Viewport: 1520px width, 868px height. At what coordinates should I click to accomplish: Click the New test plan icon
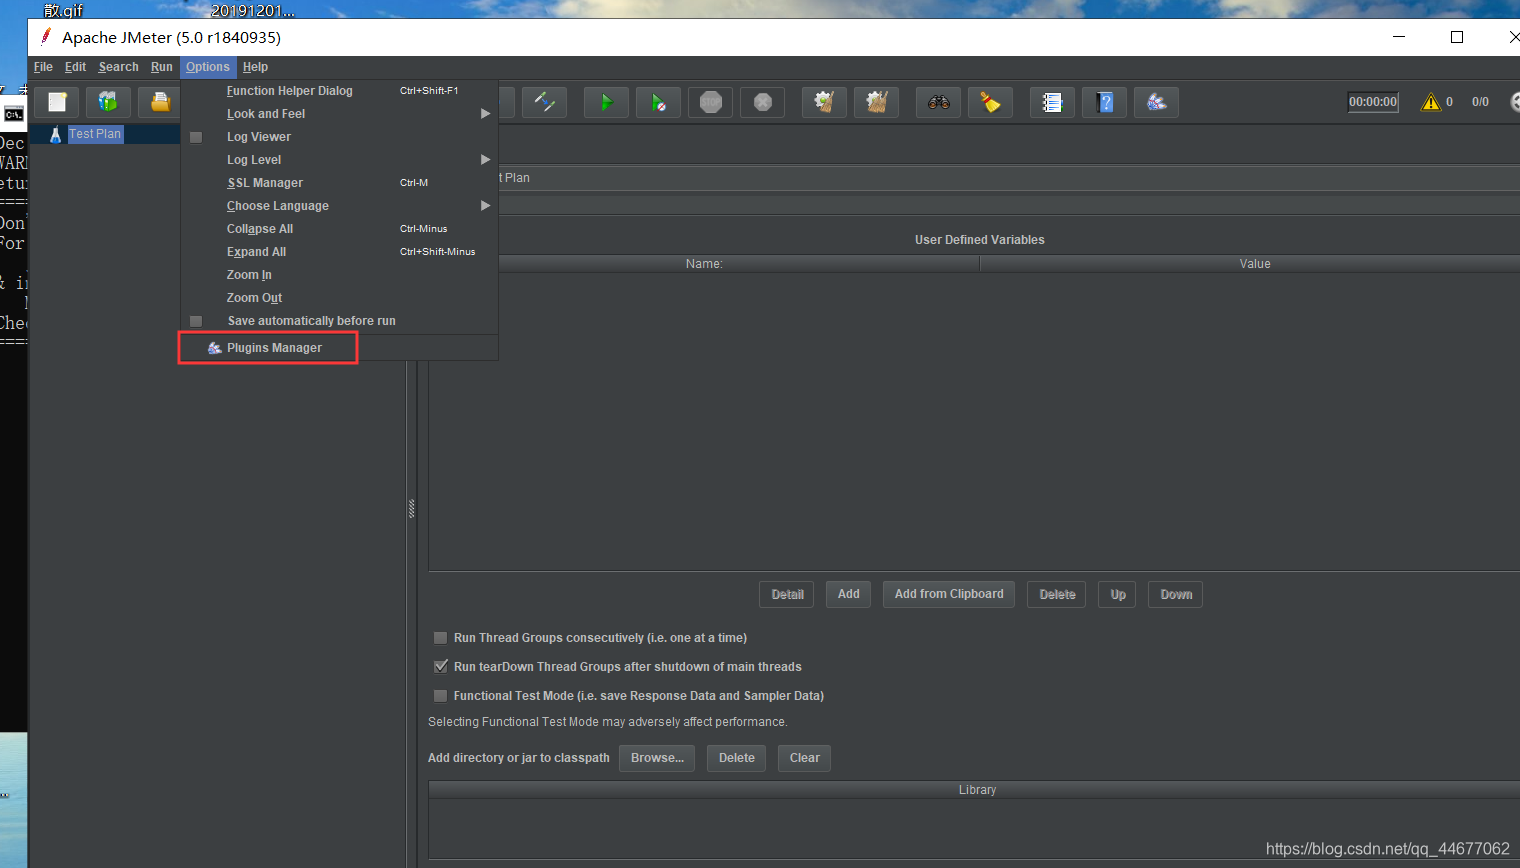point(57,102)
